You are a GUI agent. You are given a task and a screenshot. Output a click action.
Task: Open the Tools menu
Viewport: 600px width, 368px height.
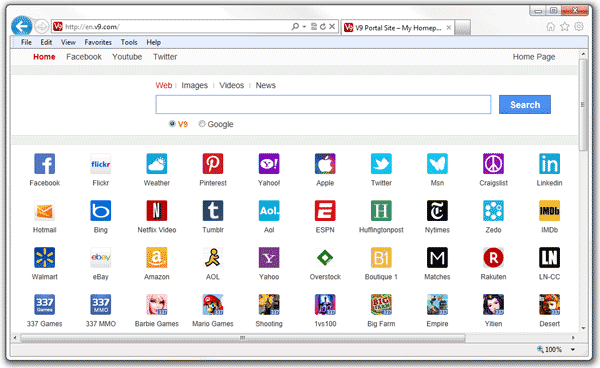pyautogui.click(x=129, y=42)
